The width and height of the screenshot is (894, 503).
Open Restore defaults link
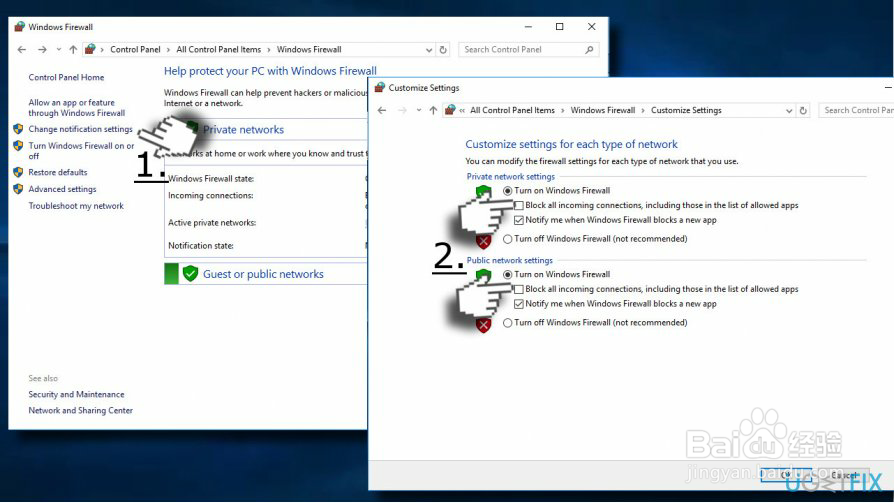[58, 172]
